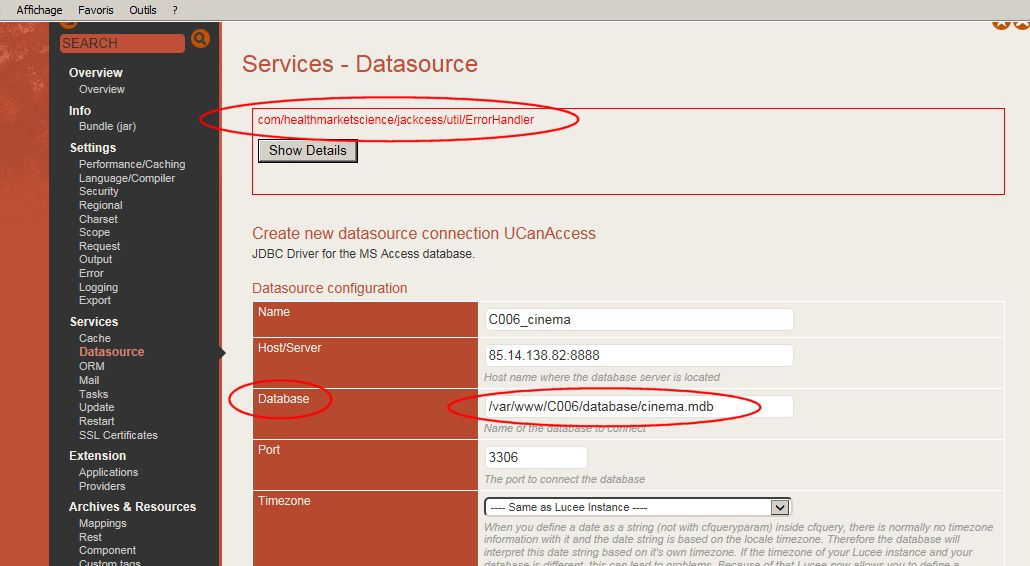The image size is (1030, 566).
Task: Edit the Port field 3306
Action: (x=536, y=458)
